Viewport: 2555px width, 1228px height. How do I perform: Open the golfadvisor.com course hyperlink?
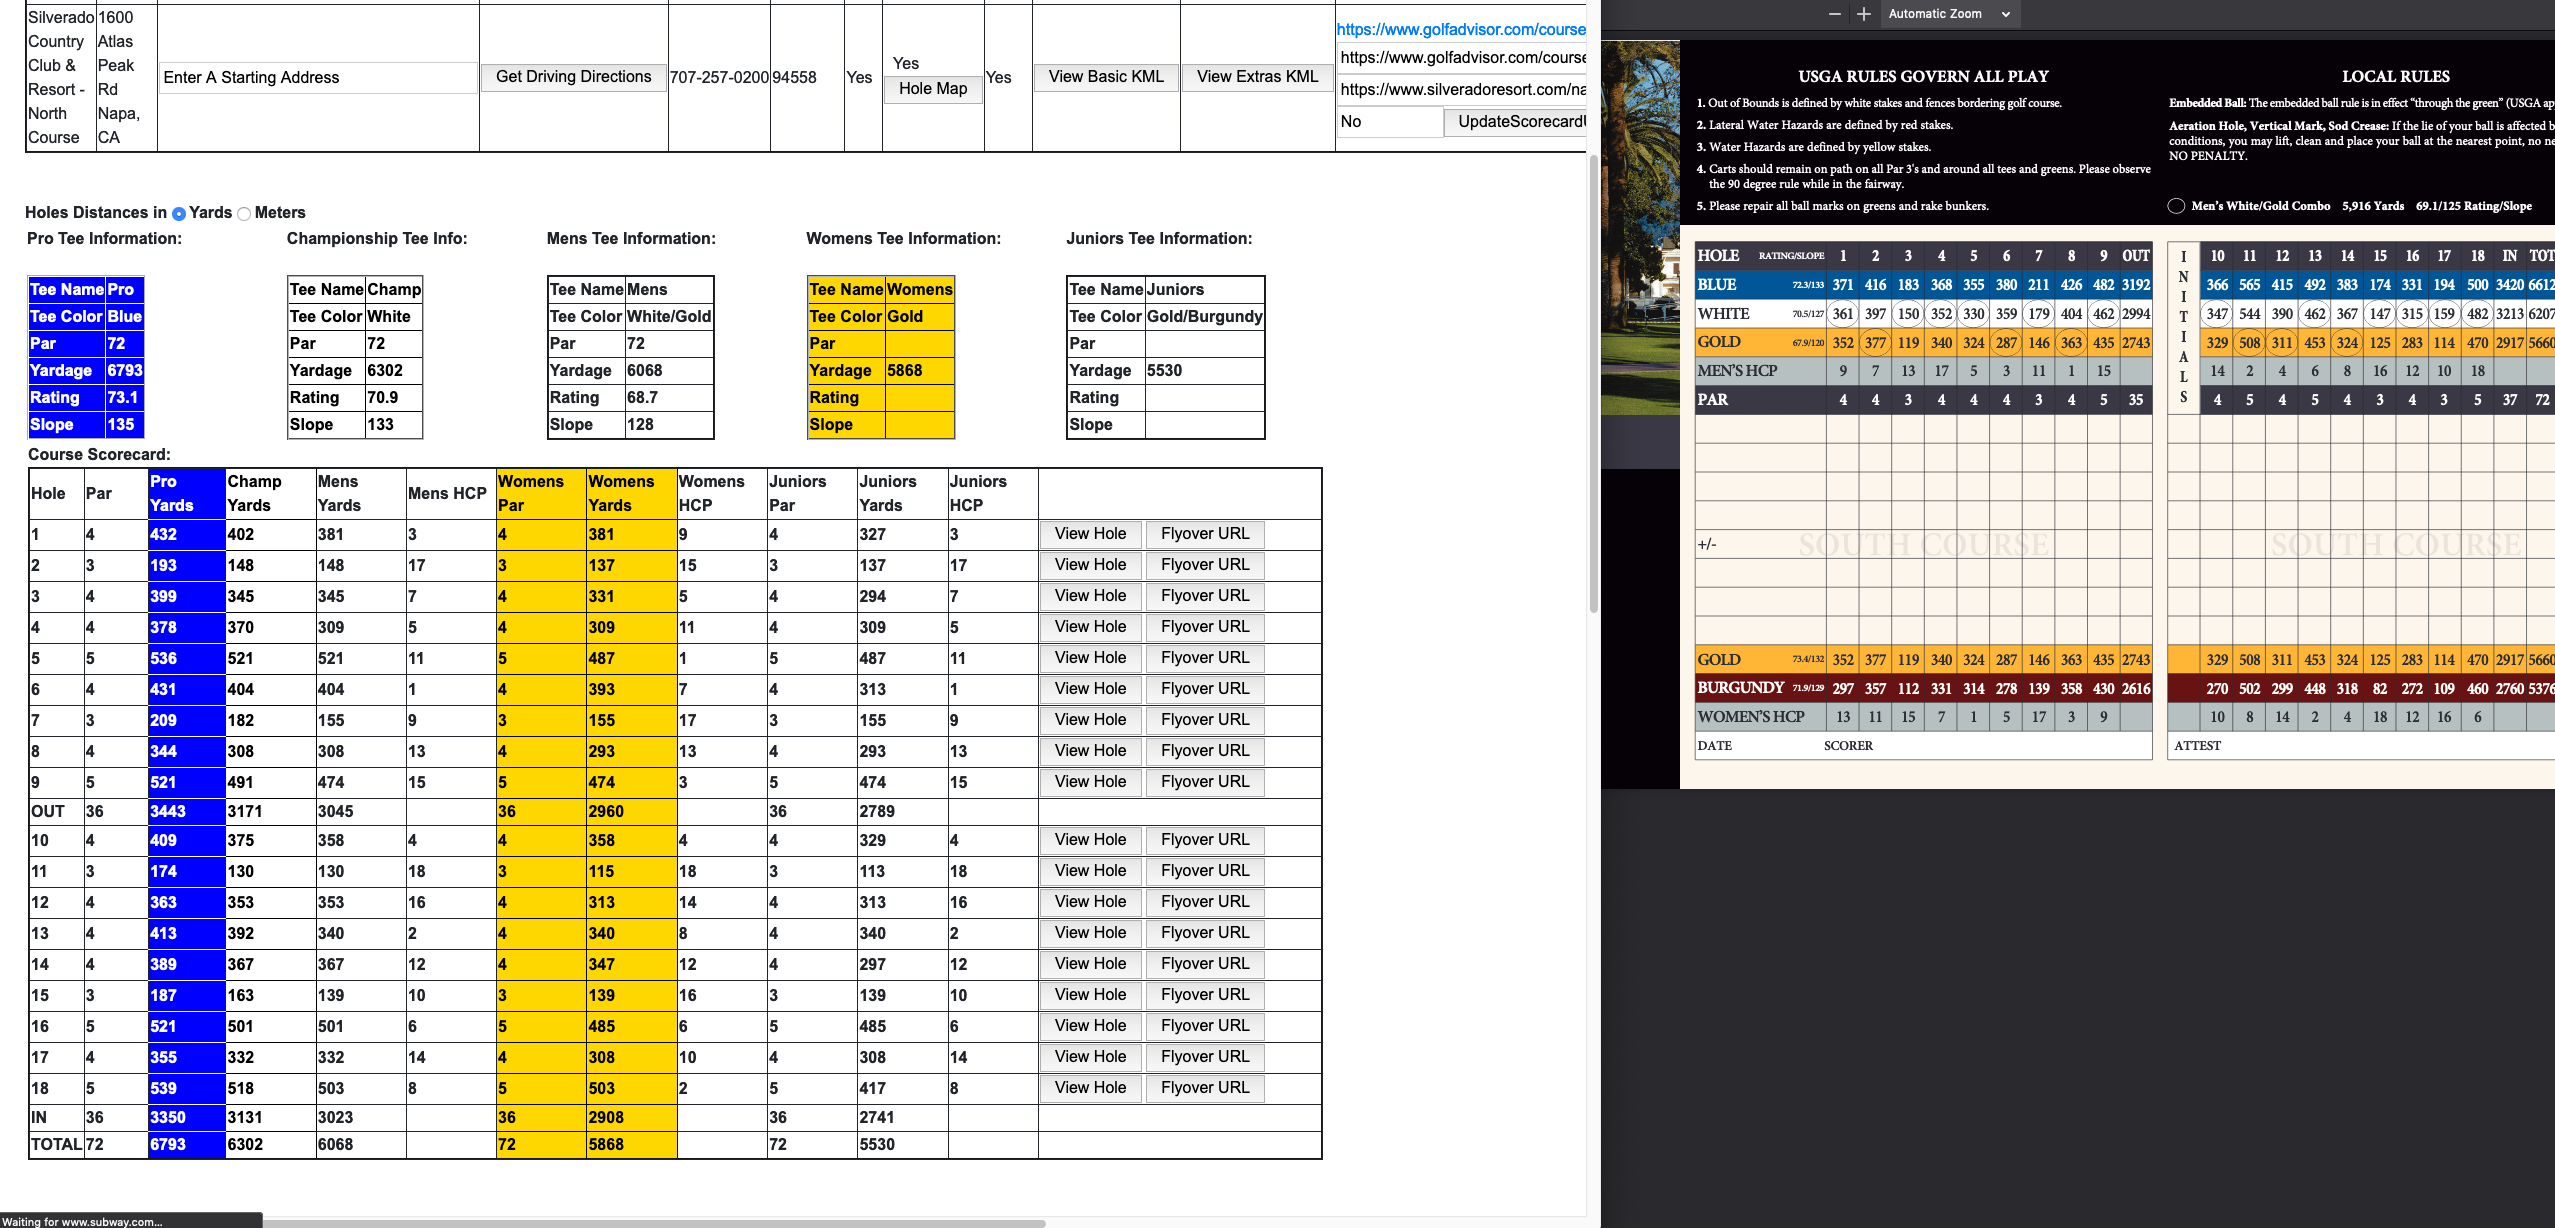tap(1461, 29)
